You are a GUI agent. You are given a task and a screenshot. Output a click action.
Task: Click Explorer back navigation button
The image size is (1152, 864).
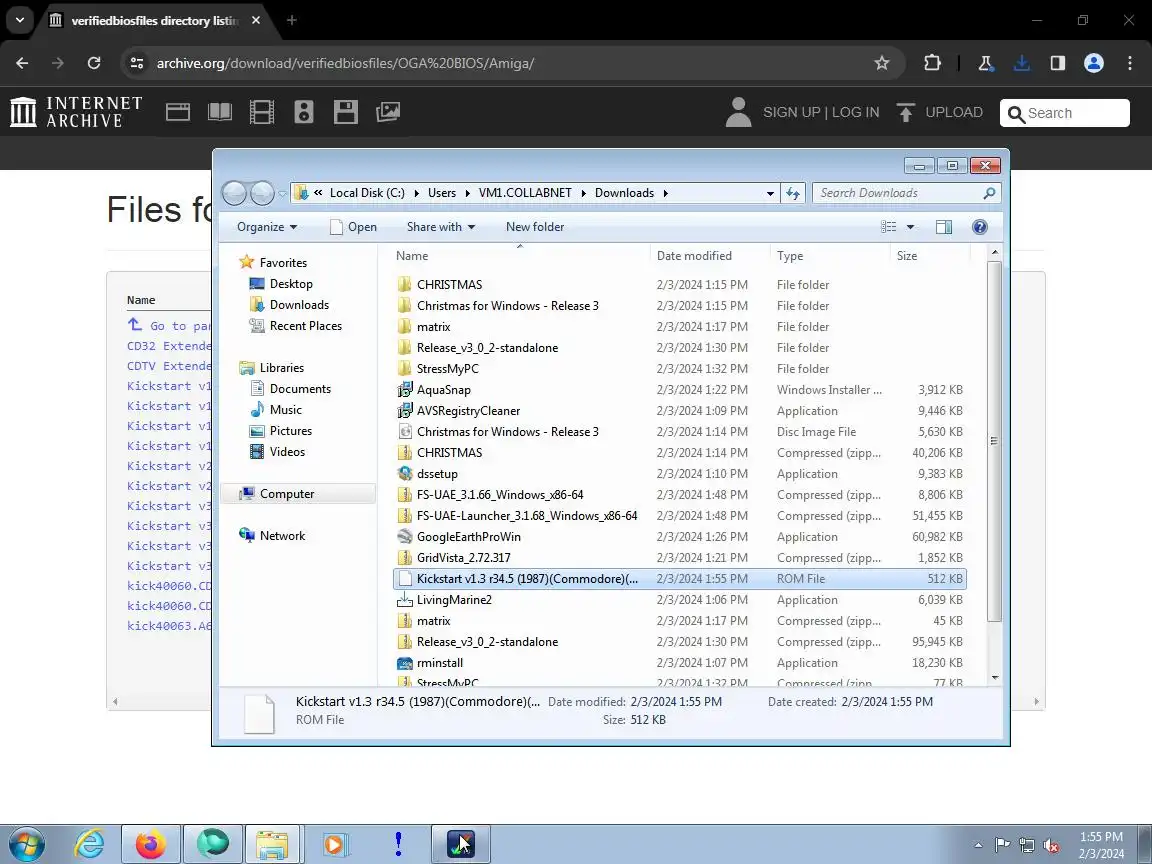click(234, 193)
